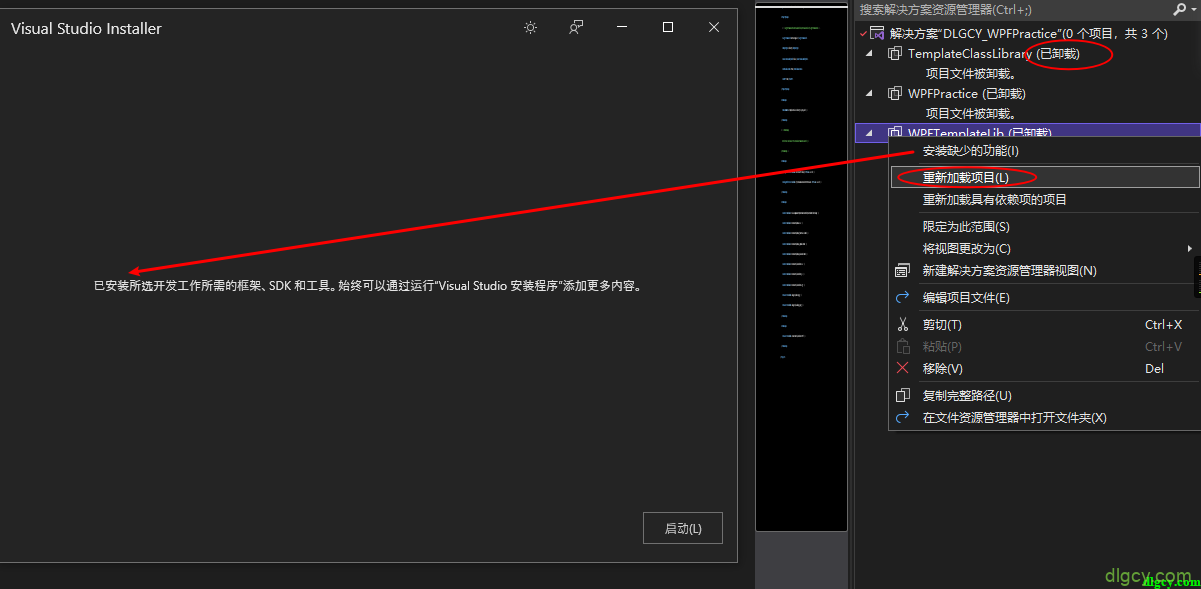Toggle theme sun icon in Visual Studio Installer
Screen dimensions: 1201x589
(530, 28)
